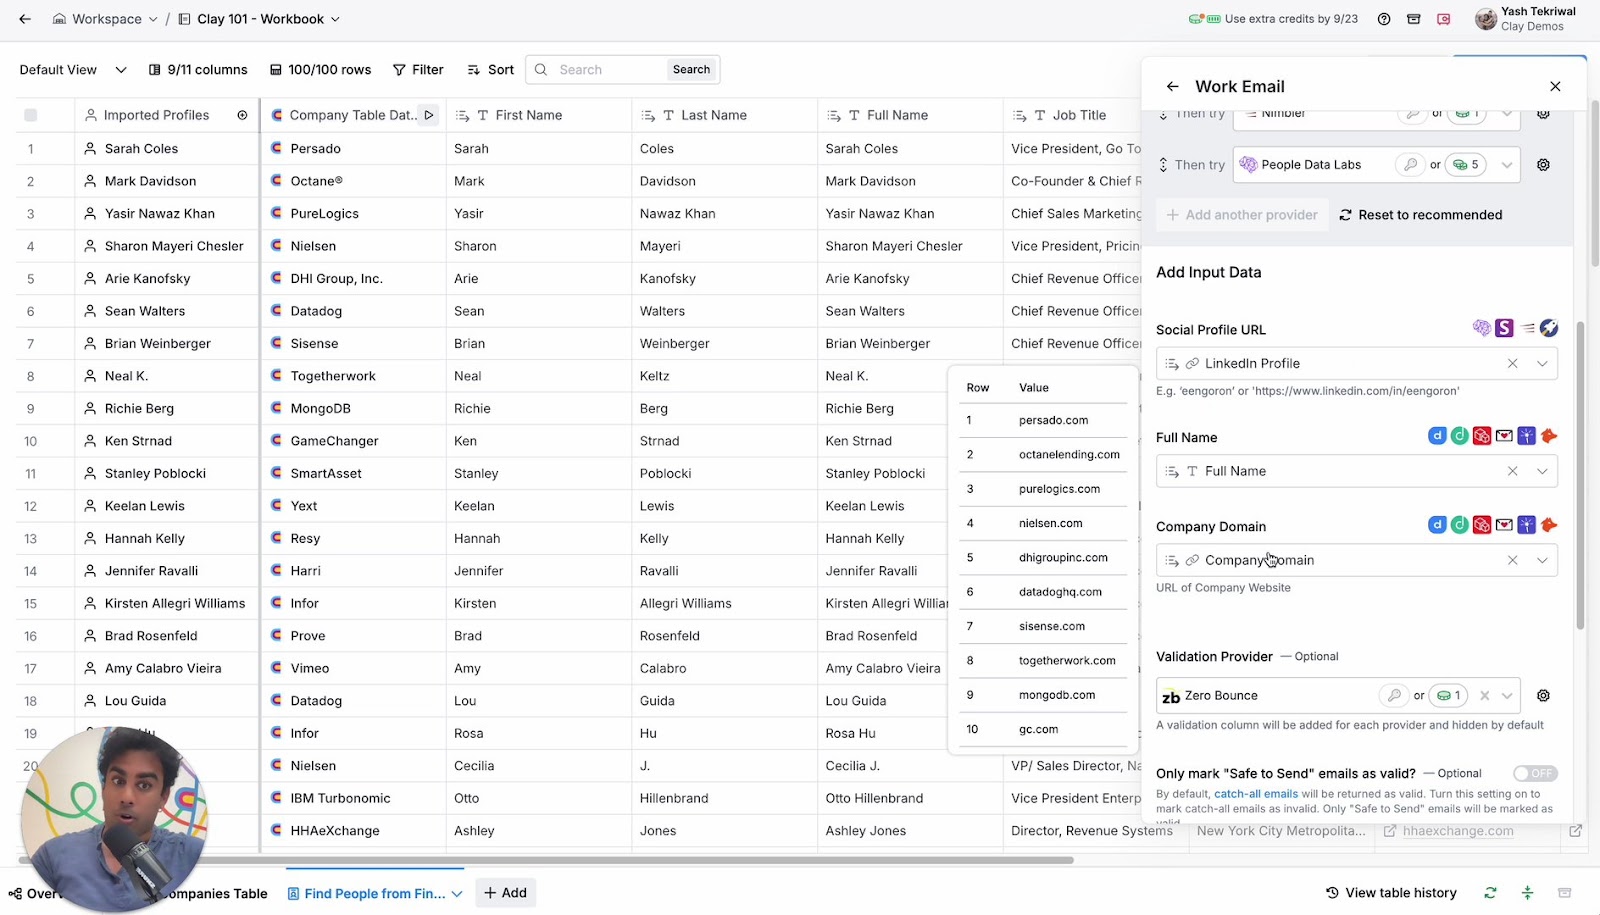Toggle the select-all rows checkbox
This screenshot has width=1600, height=915.
click(x=31, y=115)
